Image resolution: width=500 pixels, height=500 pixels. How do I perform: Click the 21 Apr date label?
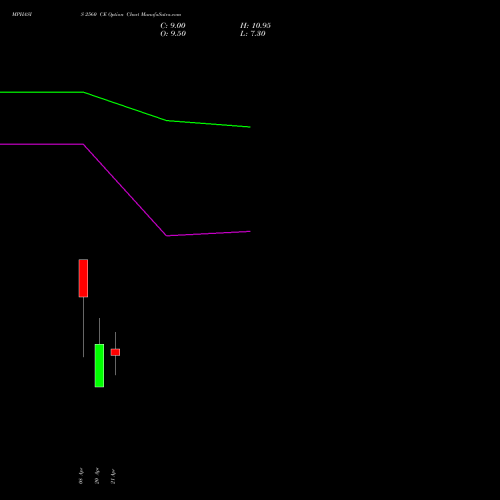pos(113,476)
